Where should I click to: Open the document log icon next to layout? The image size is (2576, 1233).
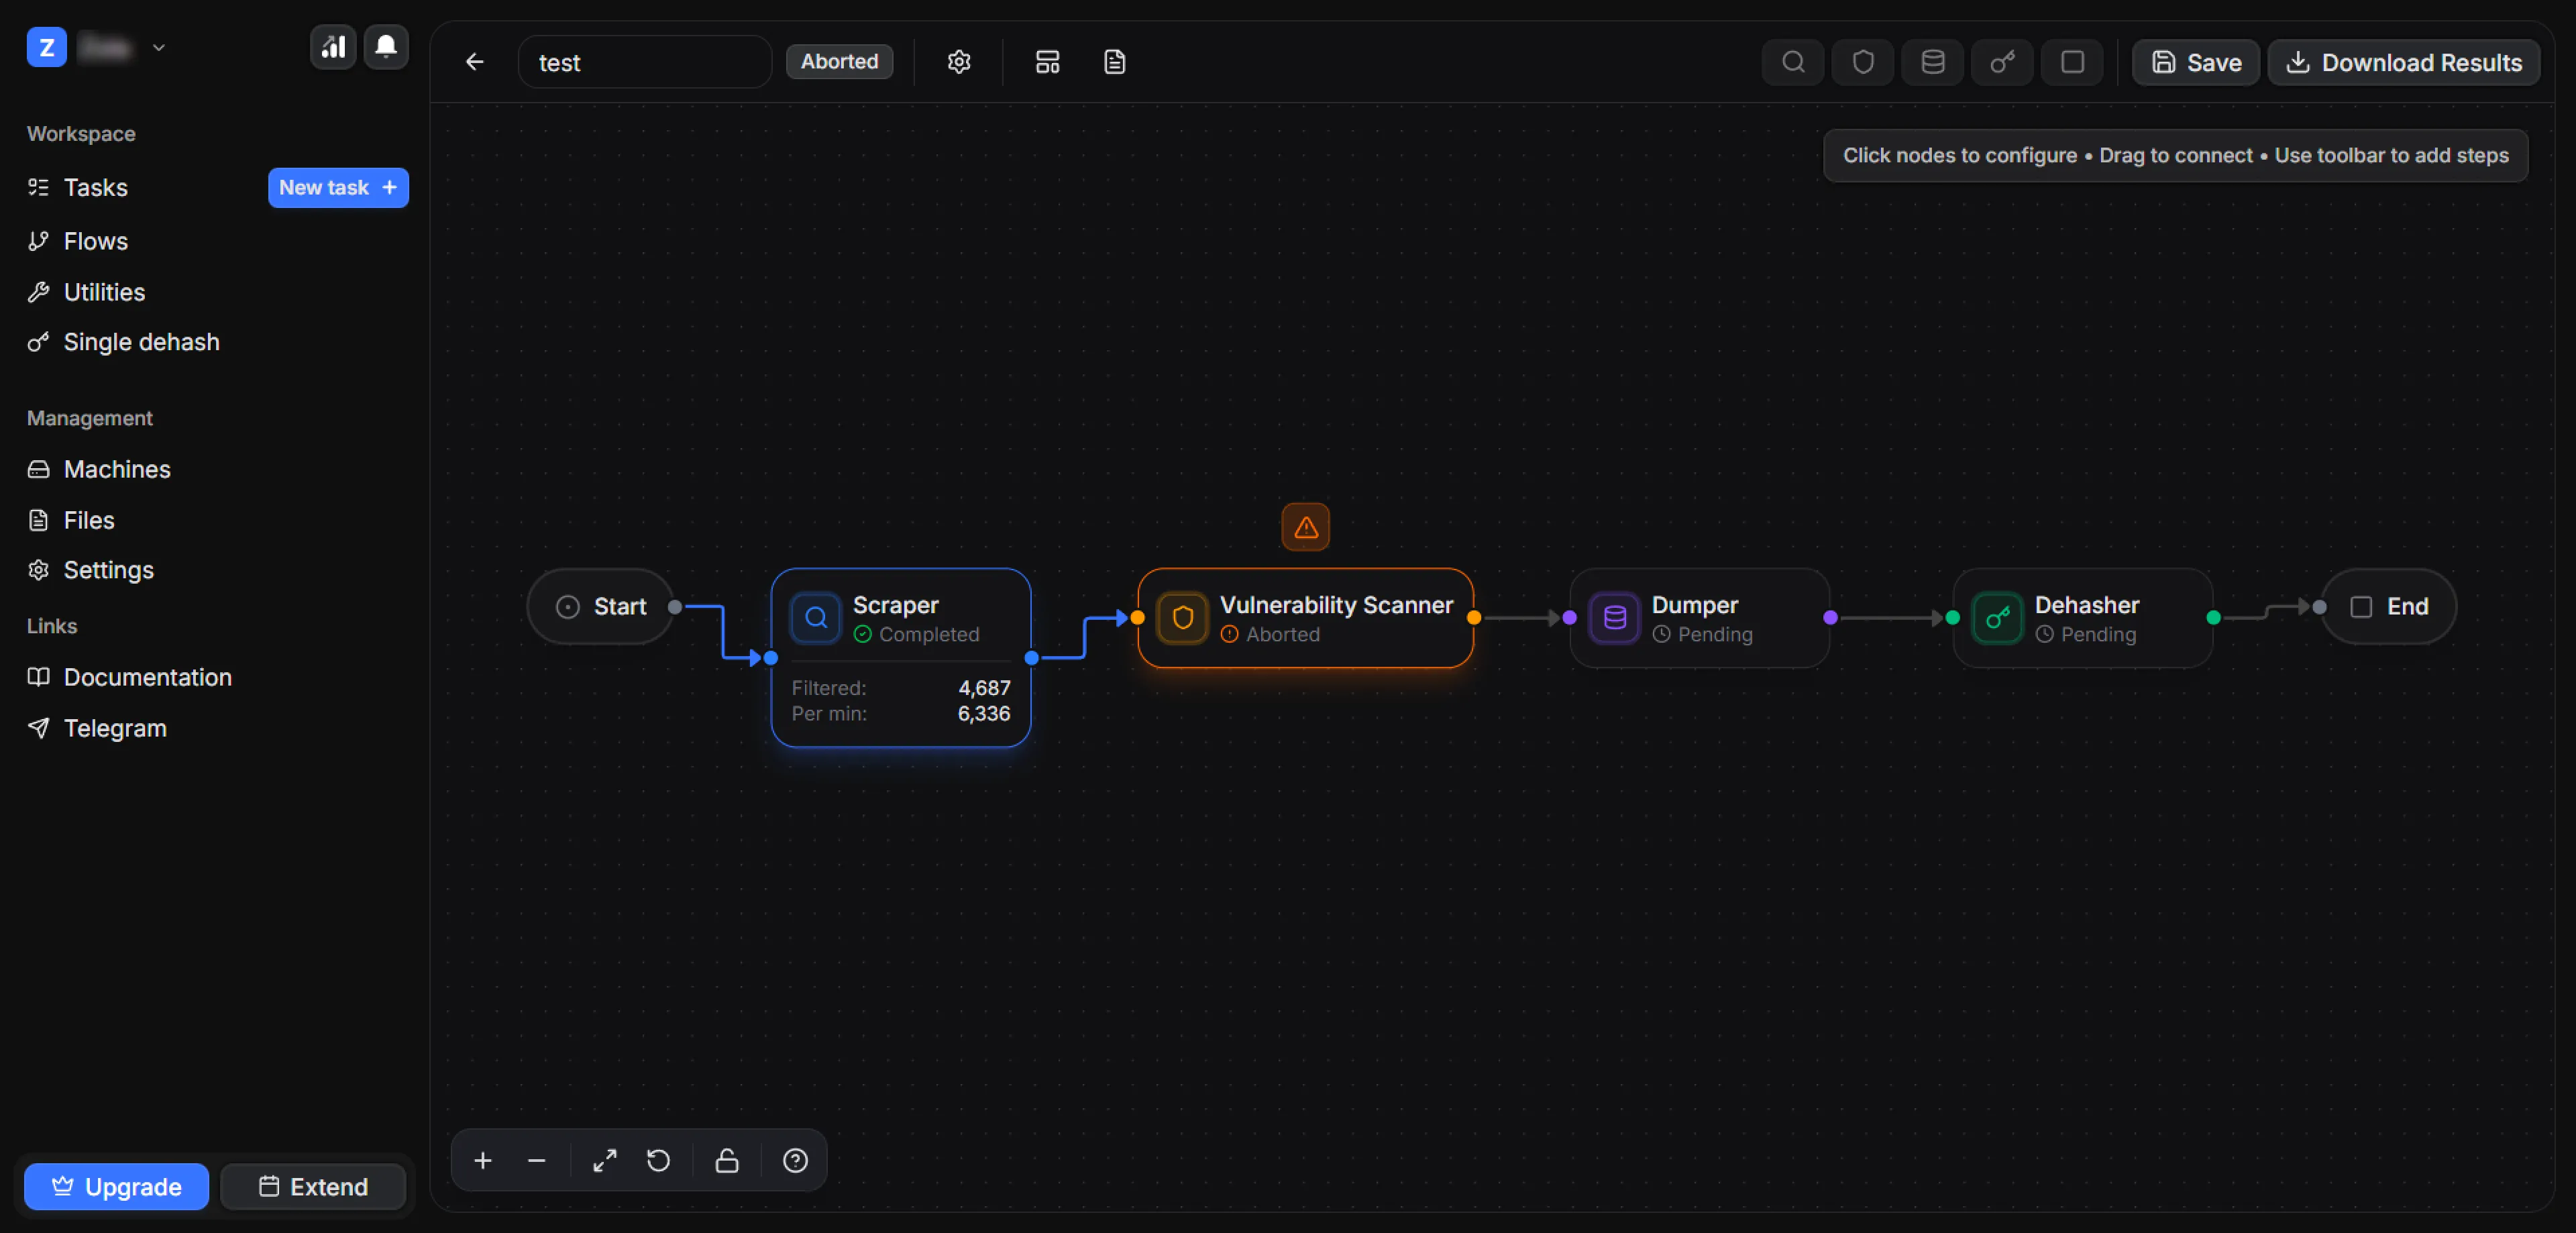point(1113,61)
